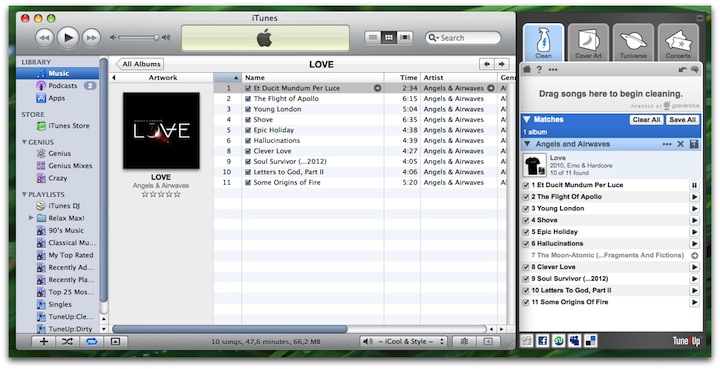The height and width of the screenshot is (369, 720).
Task: Uncheck Young London in TuneUp matches
Action: pyautogui.click(x=526, y=208)
